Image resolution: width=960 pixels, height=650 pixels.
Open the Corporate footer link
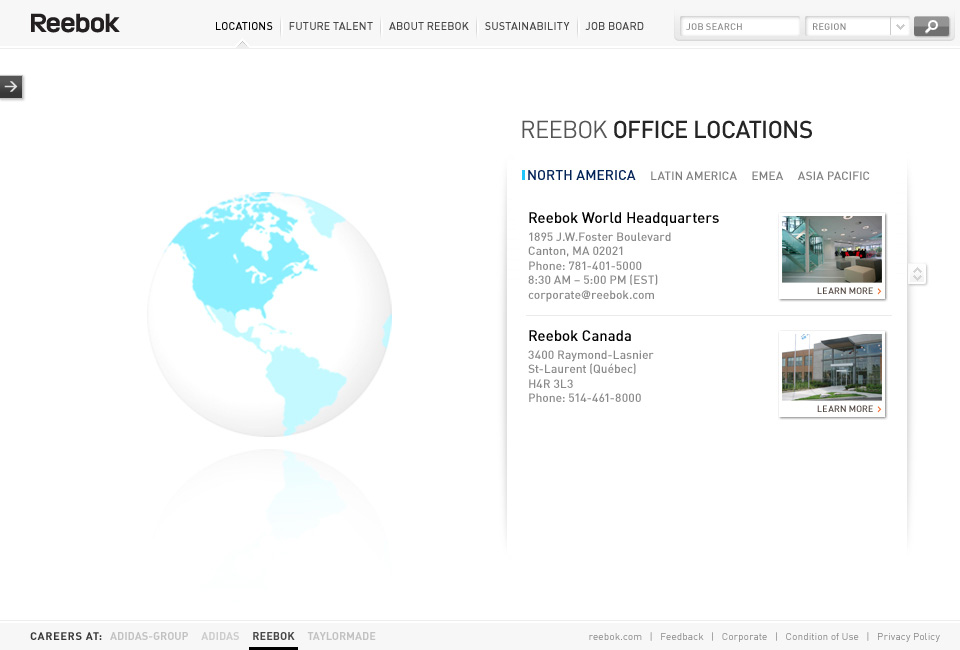744,637
